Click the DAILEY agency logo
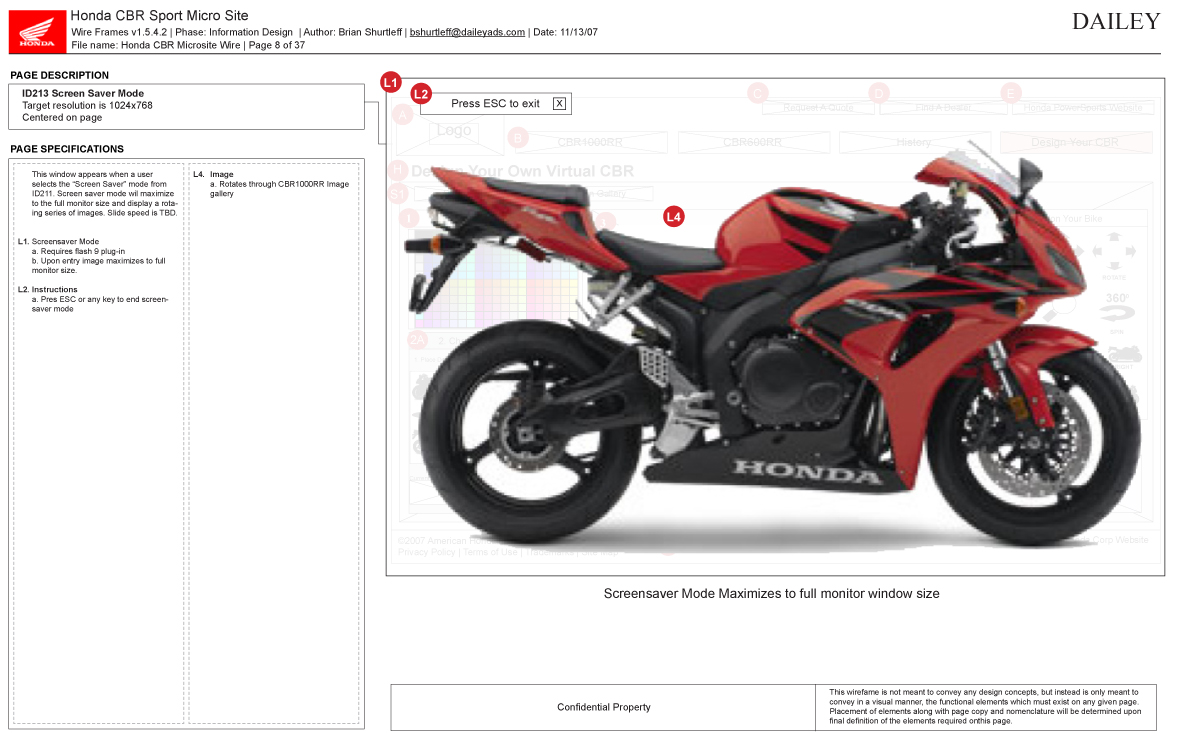The width and height of the screenshot is (1197, 733). tap(1116, 22)
